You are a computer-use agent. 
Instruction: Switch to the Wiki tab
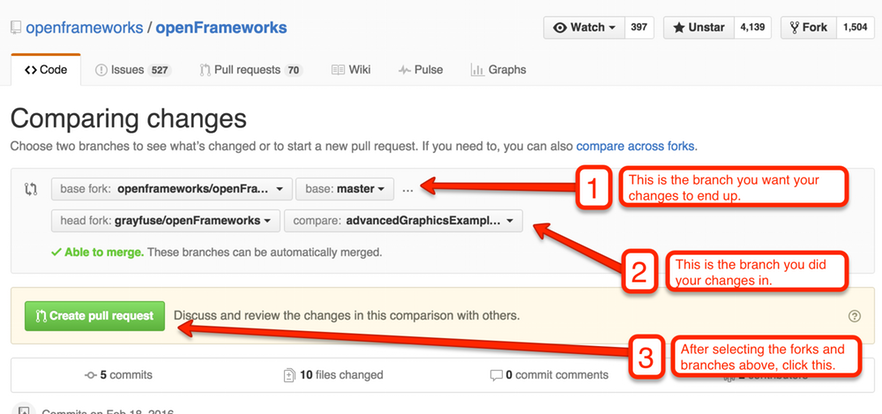[351, 70]
